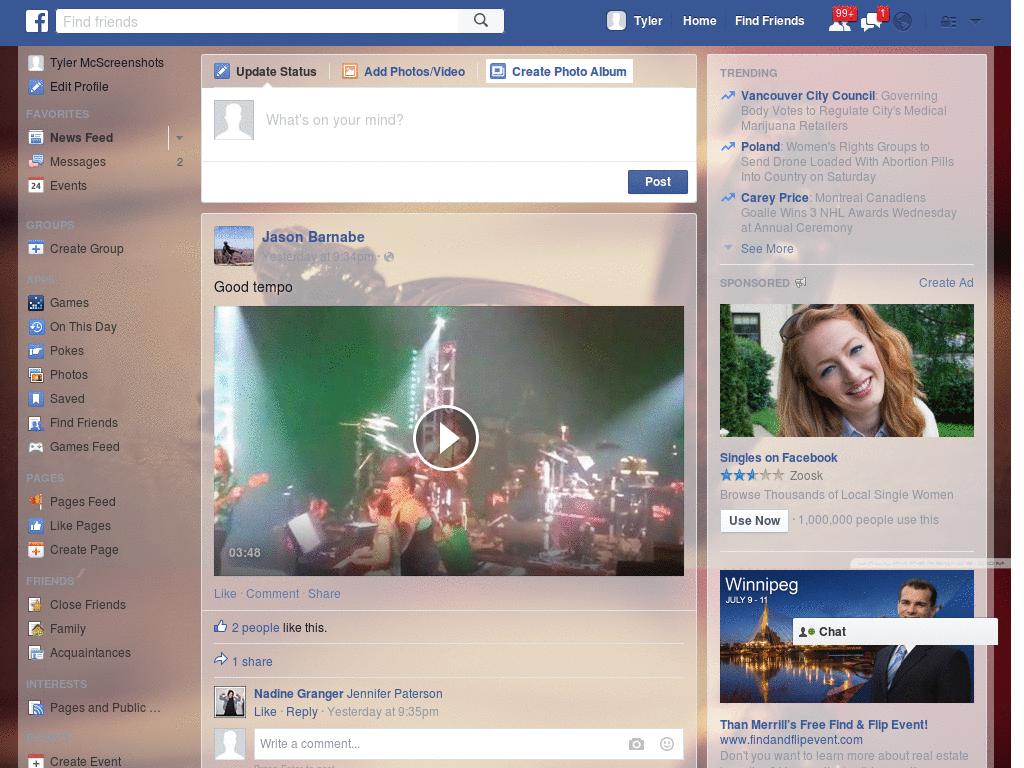Click Family list icon
The width and height of the screenshot is (1024, 768).
pyautogui.click(x=36, y=629)
